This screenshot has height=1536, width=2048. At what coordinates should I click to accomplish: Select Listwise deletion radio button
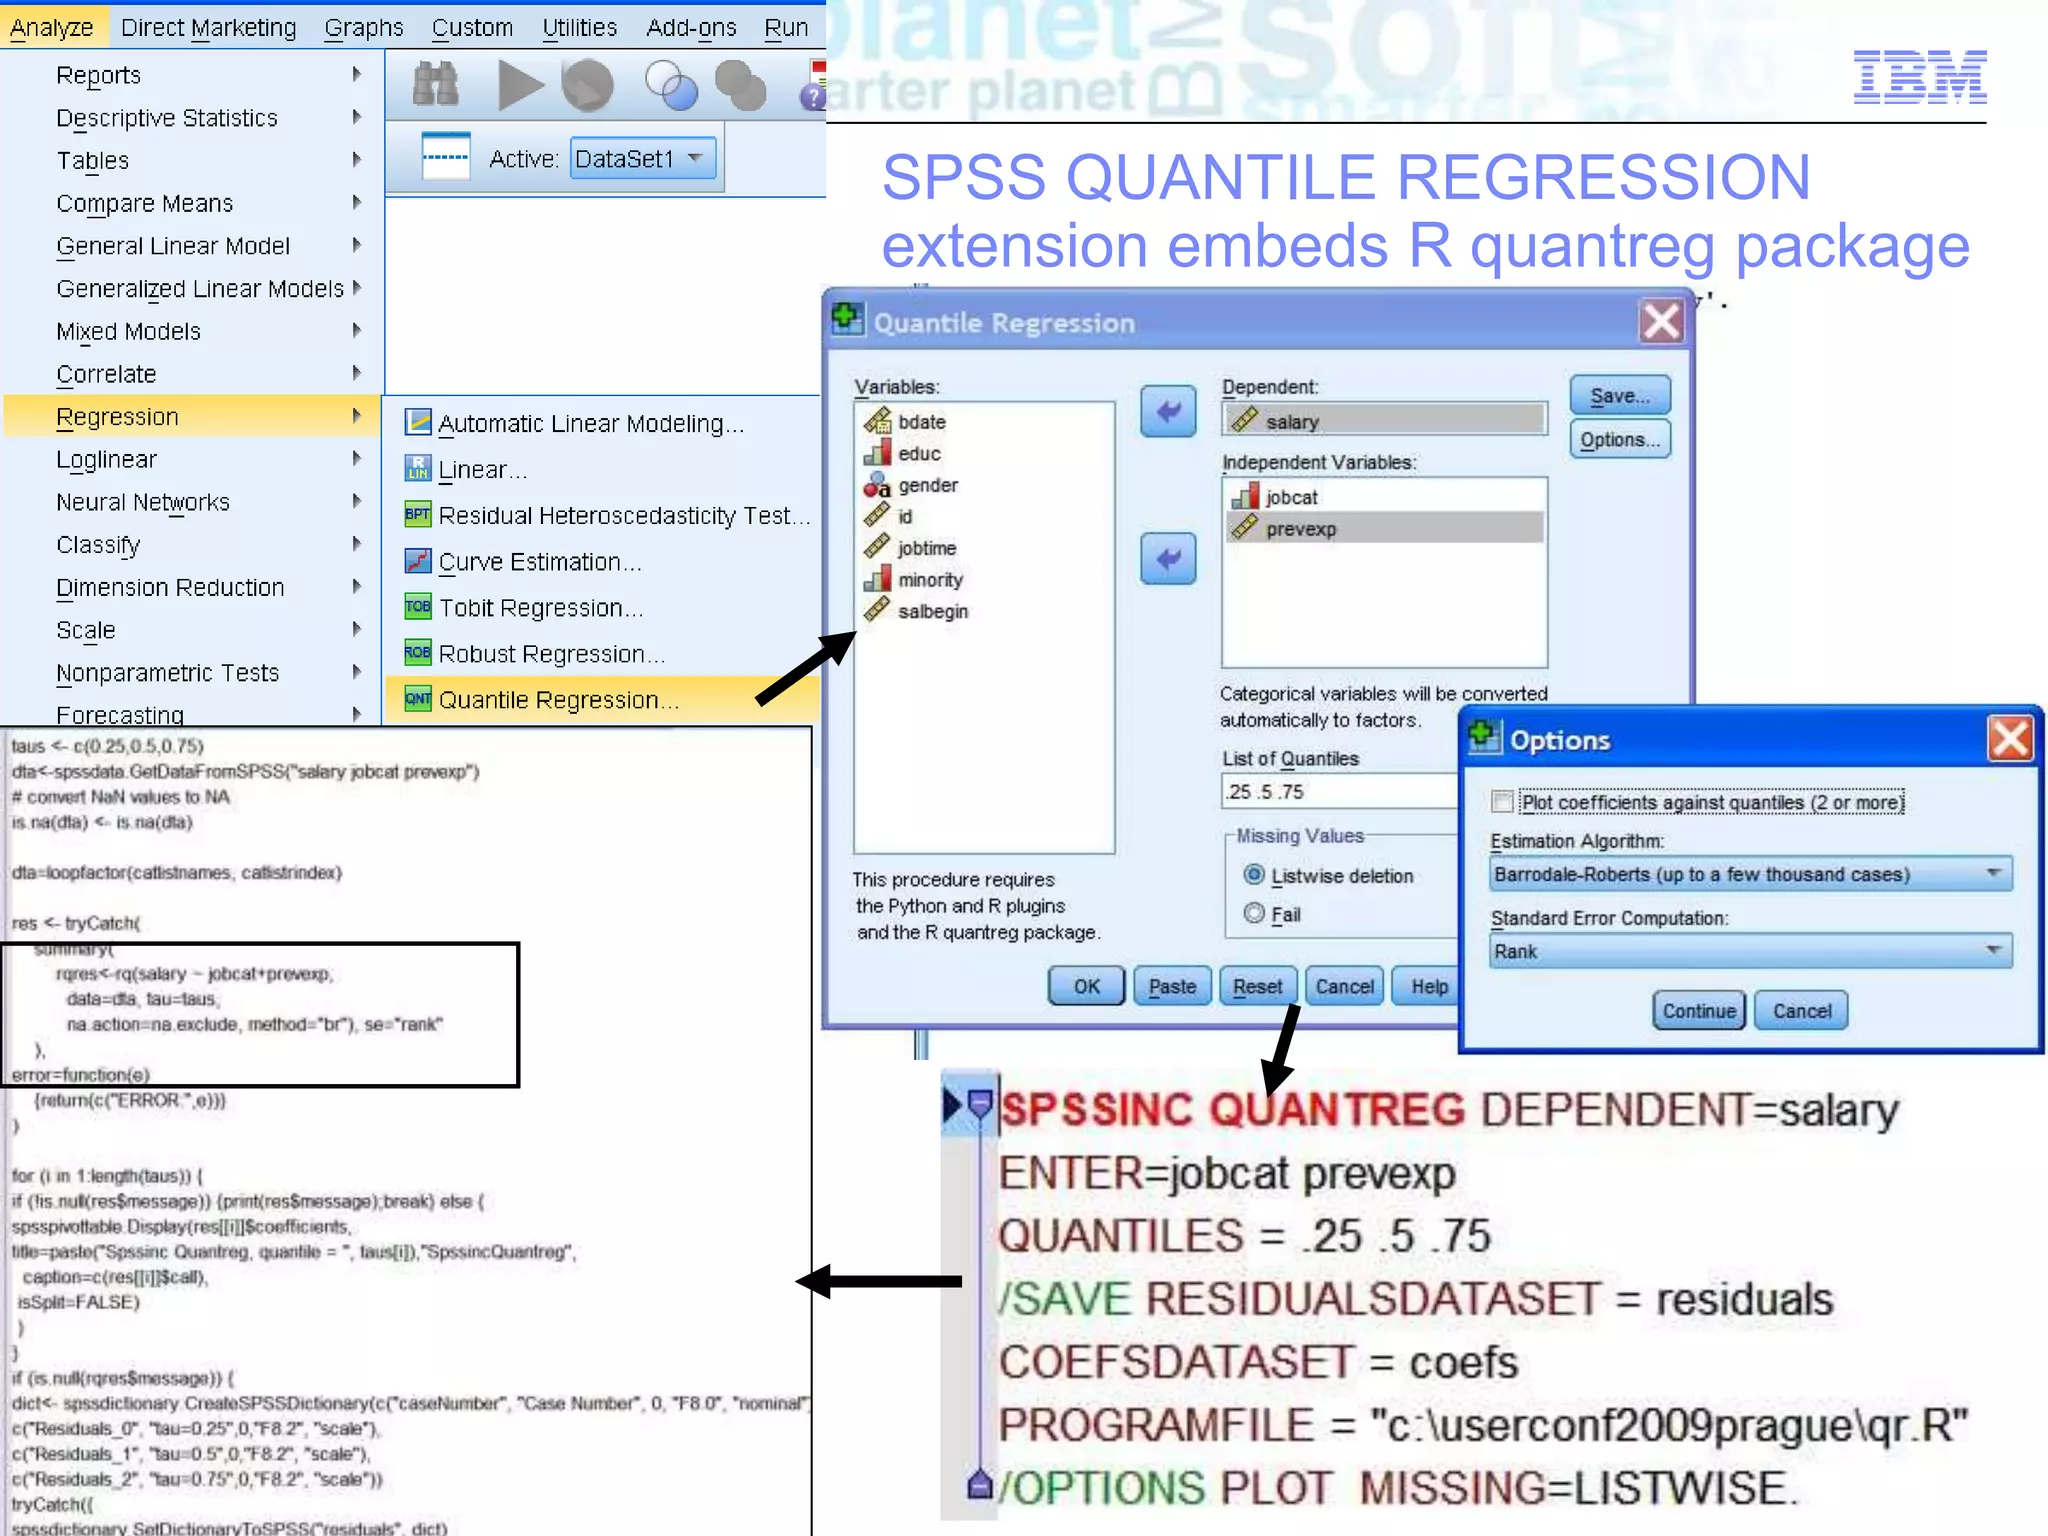coord(1254,875)
